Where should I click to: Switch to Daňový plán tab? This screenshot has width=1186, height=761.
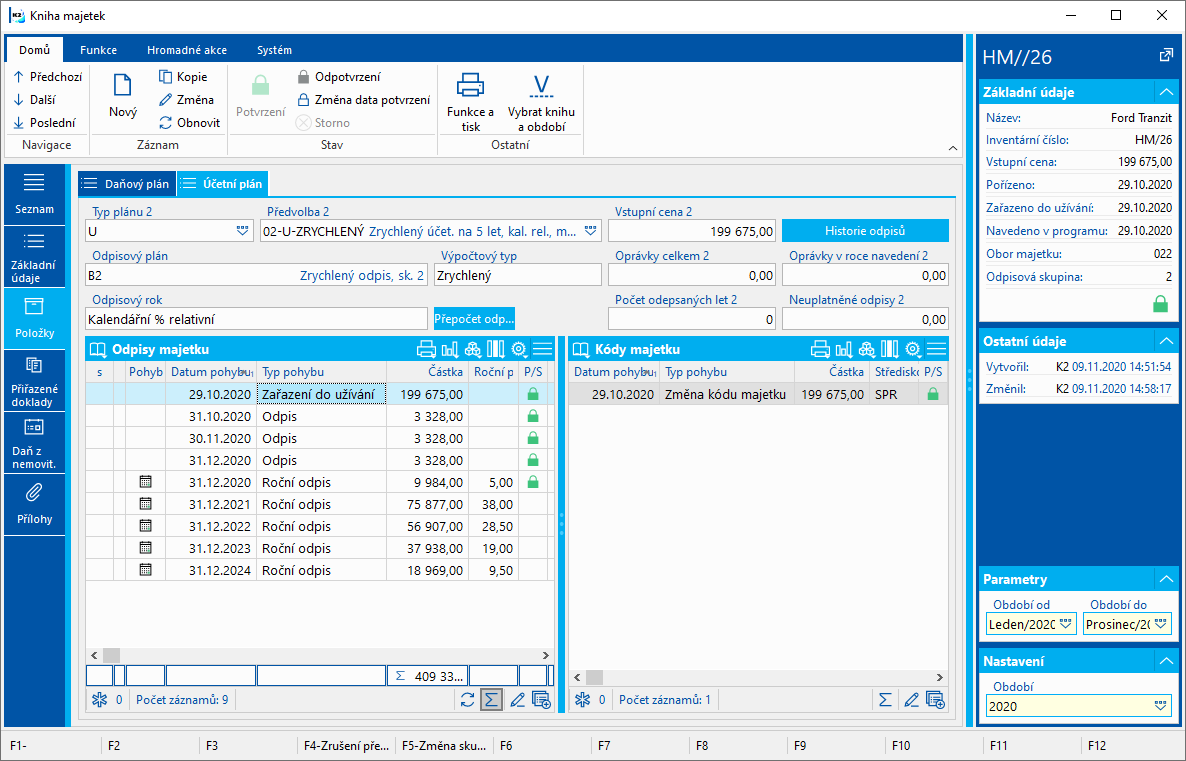pyautogui.click(x=127, y=183)
